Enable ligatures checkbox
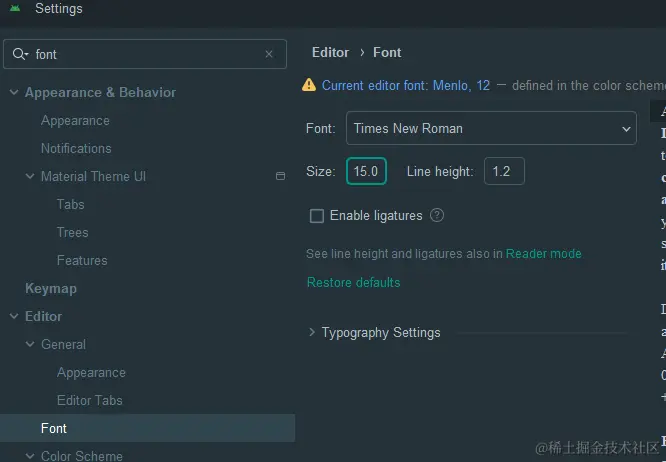 click(x=317, y=216)
